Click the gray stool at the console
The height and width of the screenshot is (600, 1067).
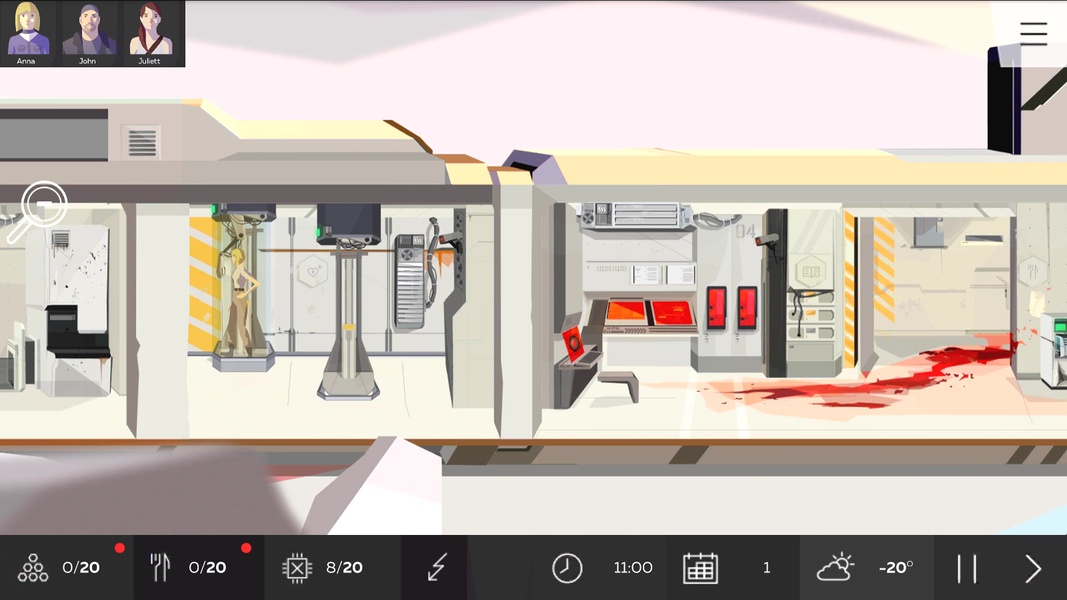[619, 385]
